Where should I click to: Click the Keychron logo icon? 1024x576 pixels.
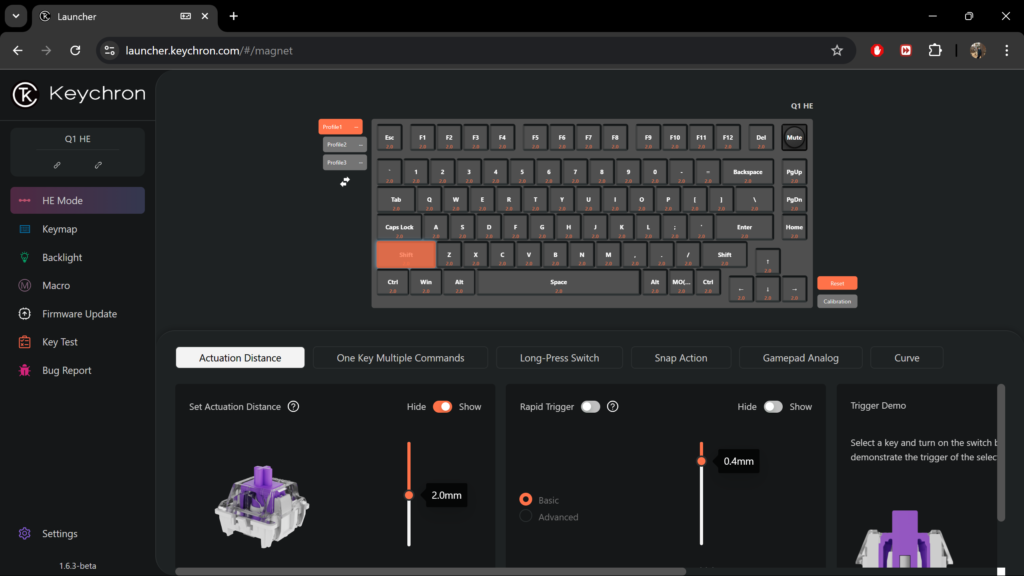pos(25,94)
